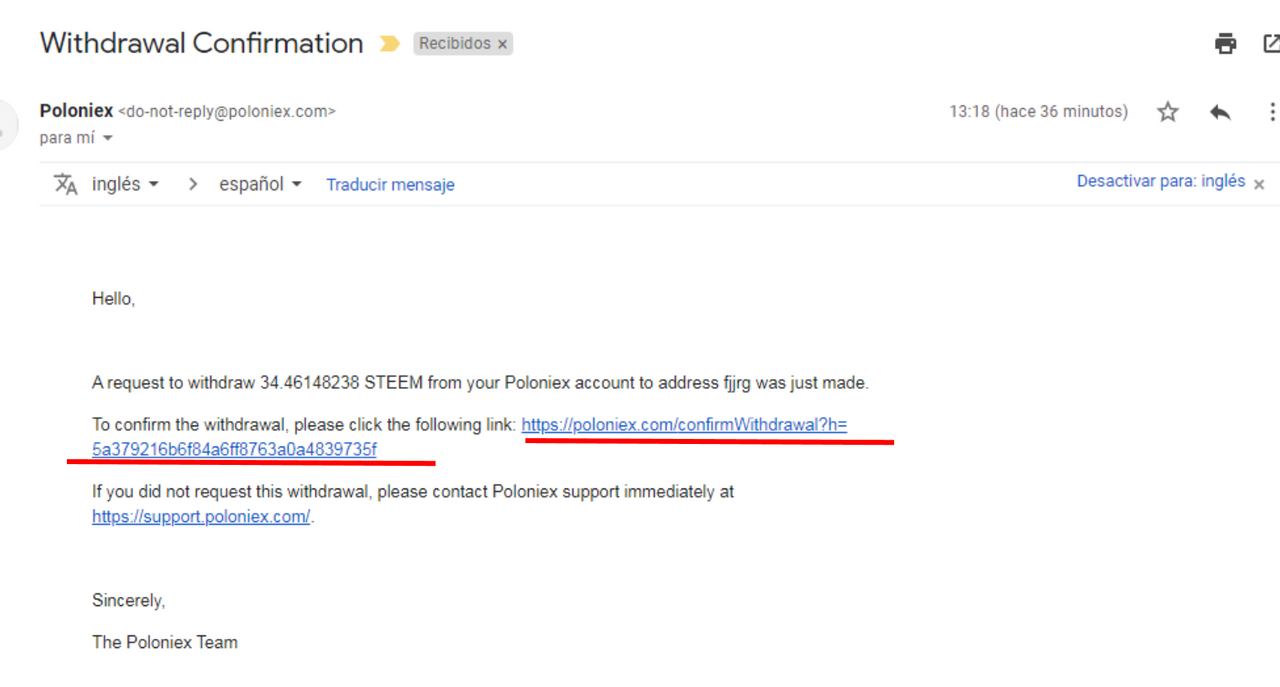Reply using the arrow icon
The image size is (1280, 687).
click(x=1220, y=112)
